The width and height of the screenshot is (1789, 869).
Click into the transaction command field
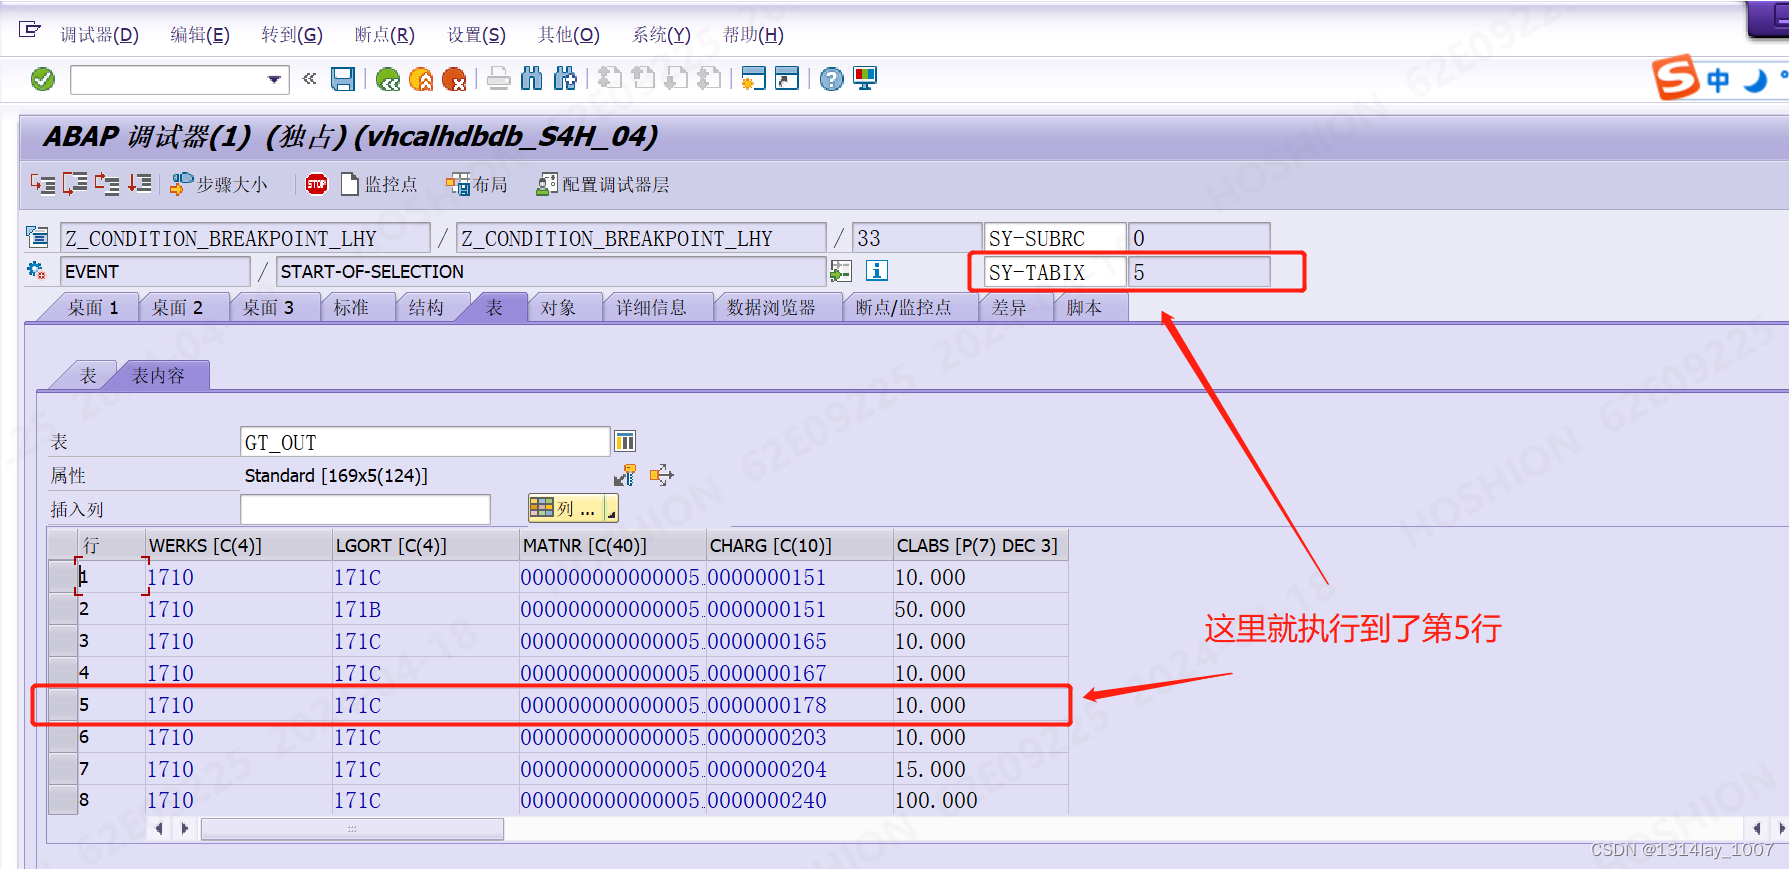(x=168, y=79)
